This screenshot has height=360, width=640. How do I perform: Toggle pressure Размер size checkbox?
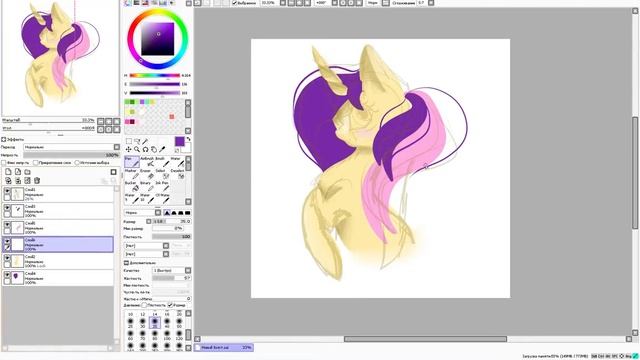[x=170, y=305]
